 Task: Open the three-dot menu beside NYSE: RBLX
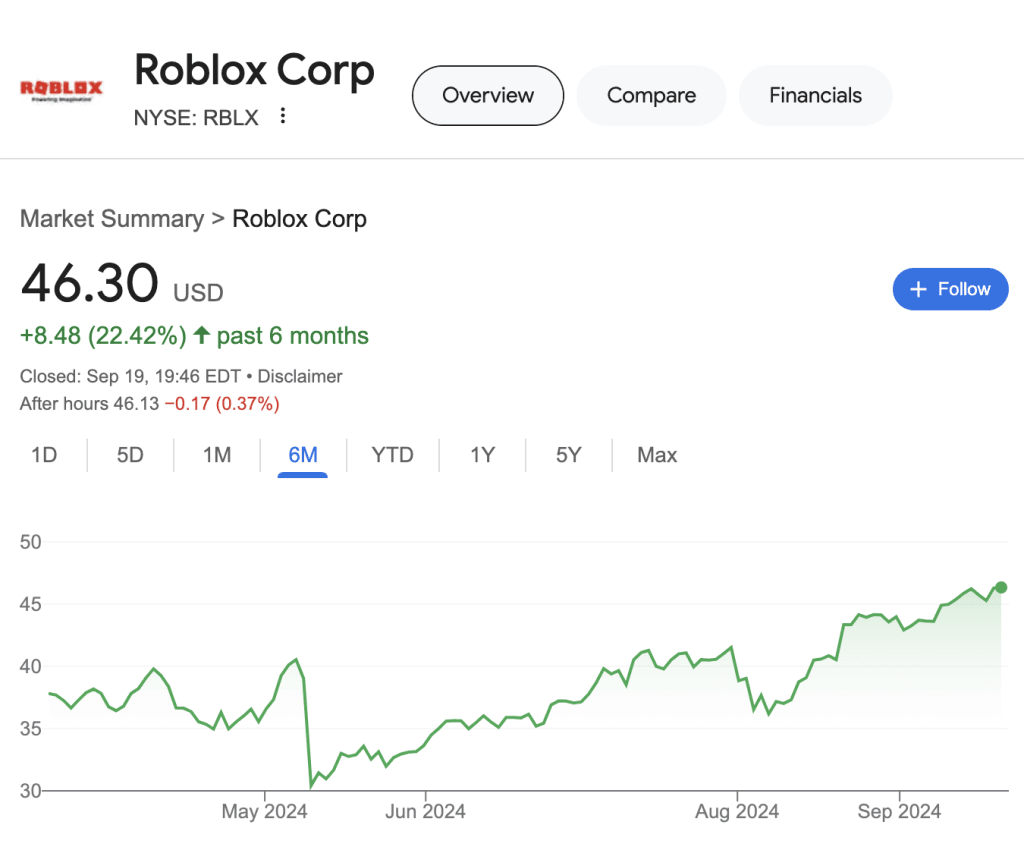(x=283, y=115)
